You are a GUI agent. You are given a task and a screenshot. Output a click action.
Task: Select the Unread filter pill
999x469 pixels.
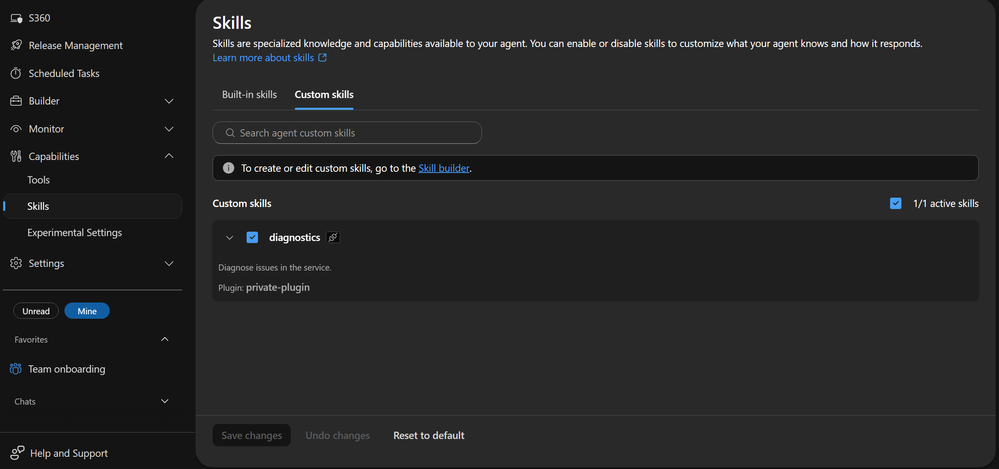coord(36,311)
